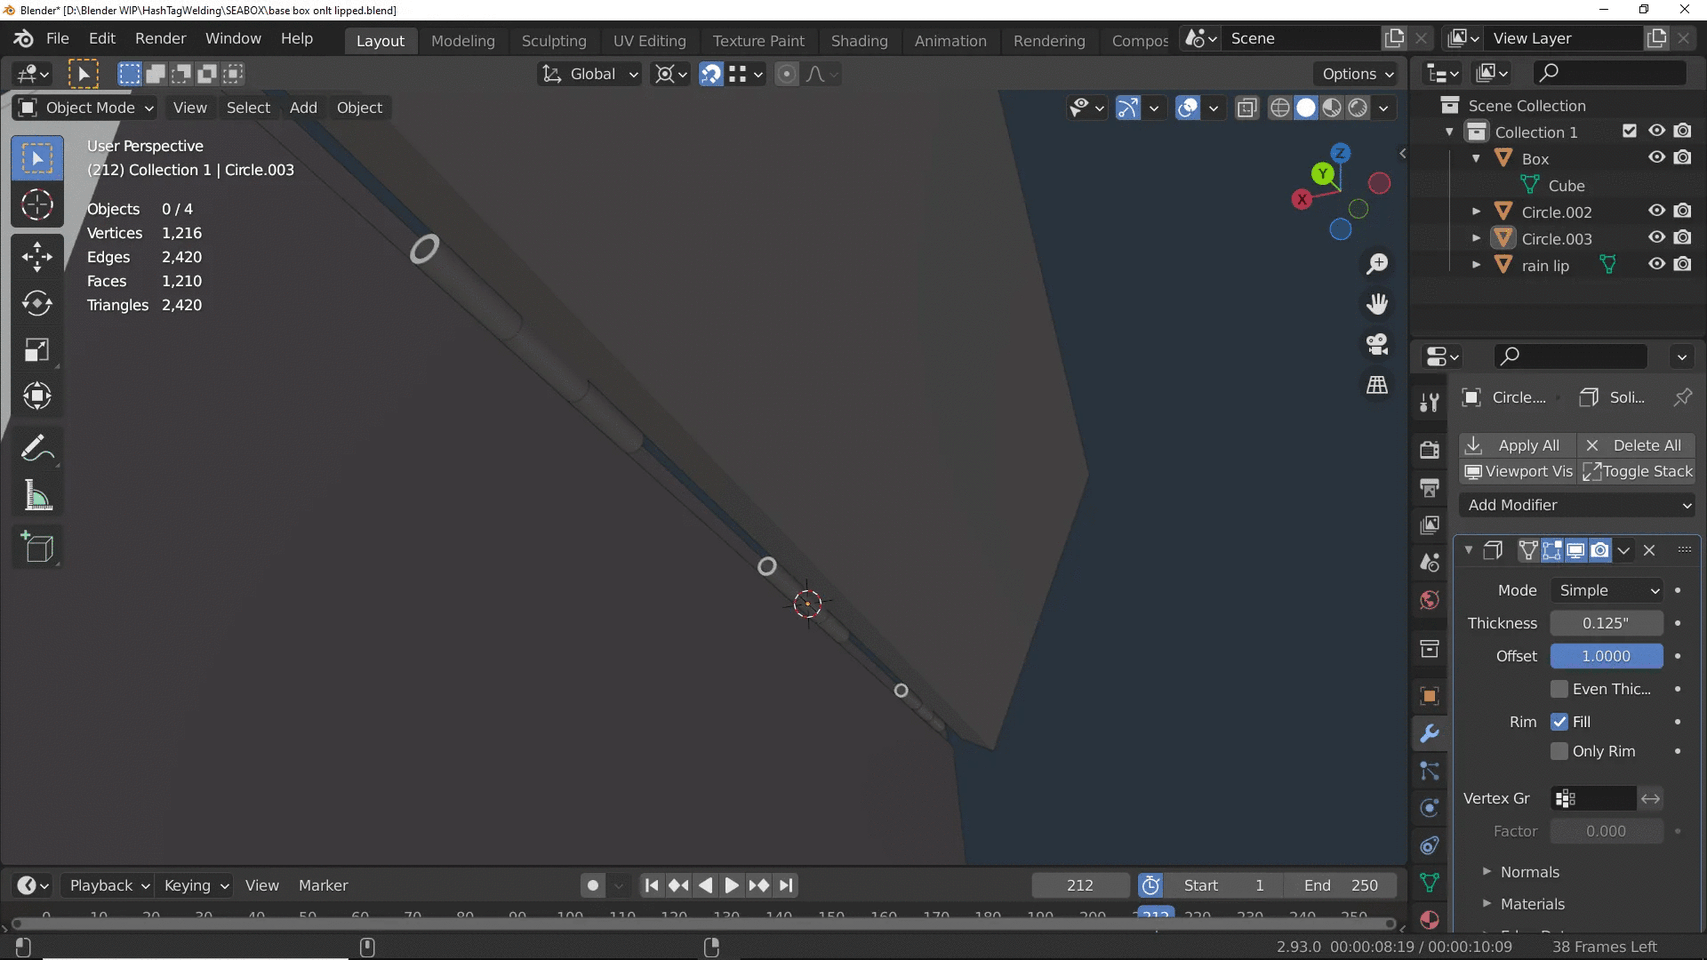Select the Add Cube tool

pyautogui.click(x=37, y=547)
